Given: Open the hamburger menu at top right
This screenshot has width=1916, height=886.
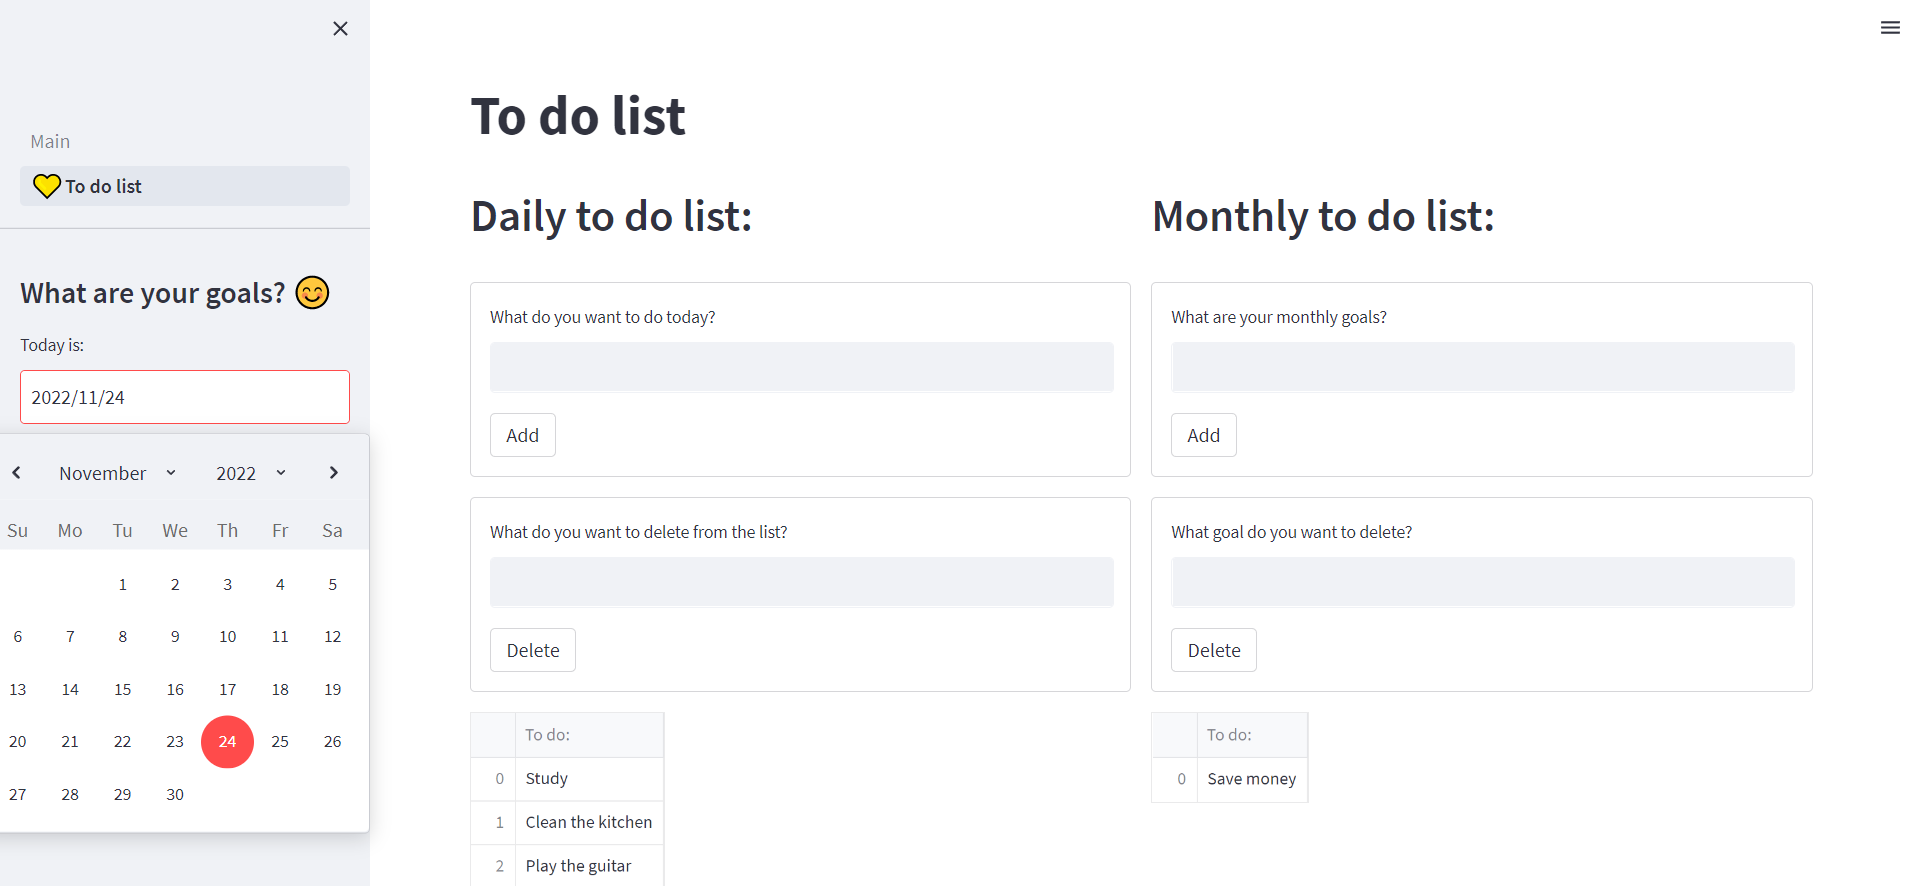Looking at the screenshot, I should 1889,28.
